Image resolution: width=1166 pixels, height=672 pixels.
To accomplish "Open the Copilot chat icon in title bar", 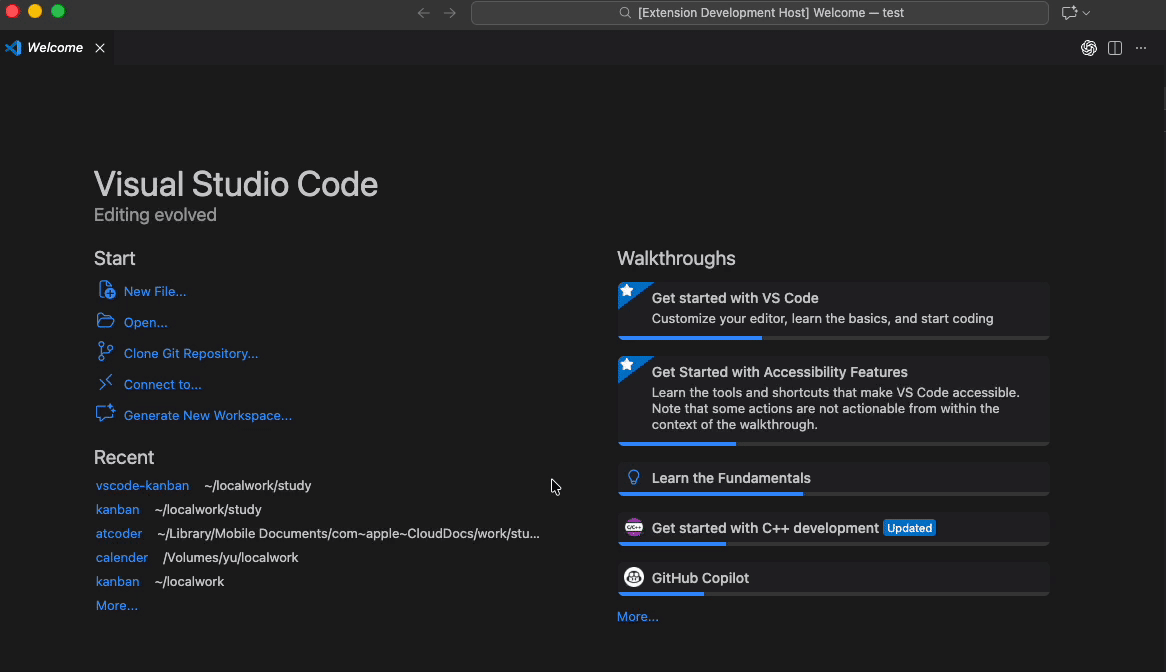I will point(1069,13).
